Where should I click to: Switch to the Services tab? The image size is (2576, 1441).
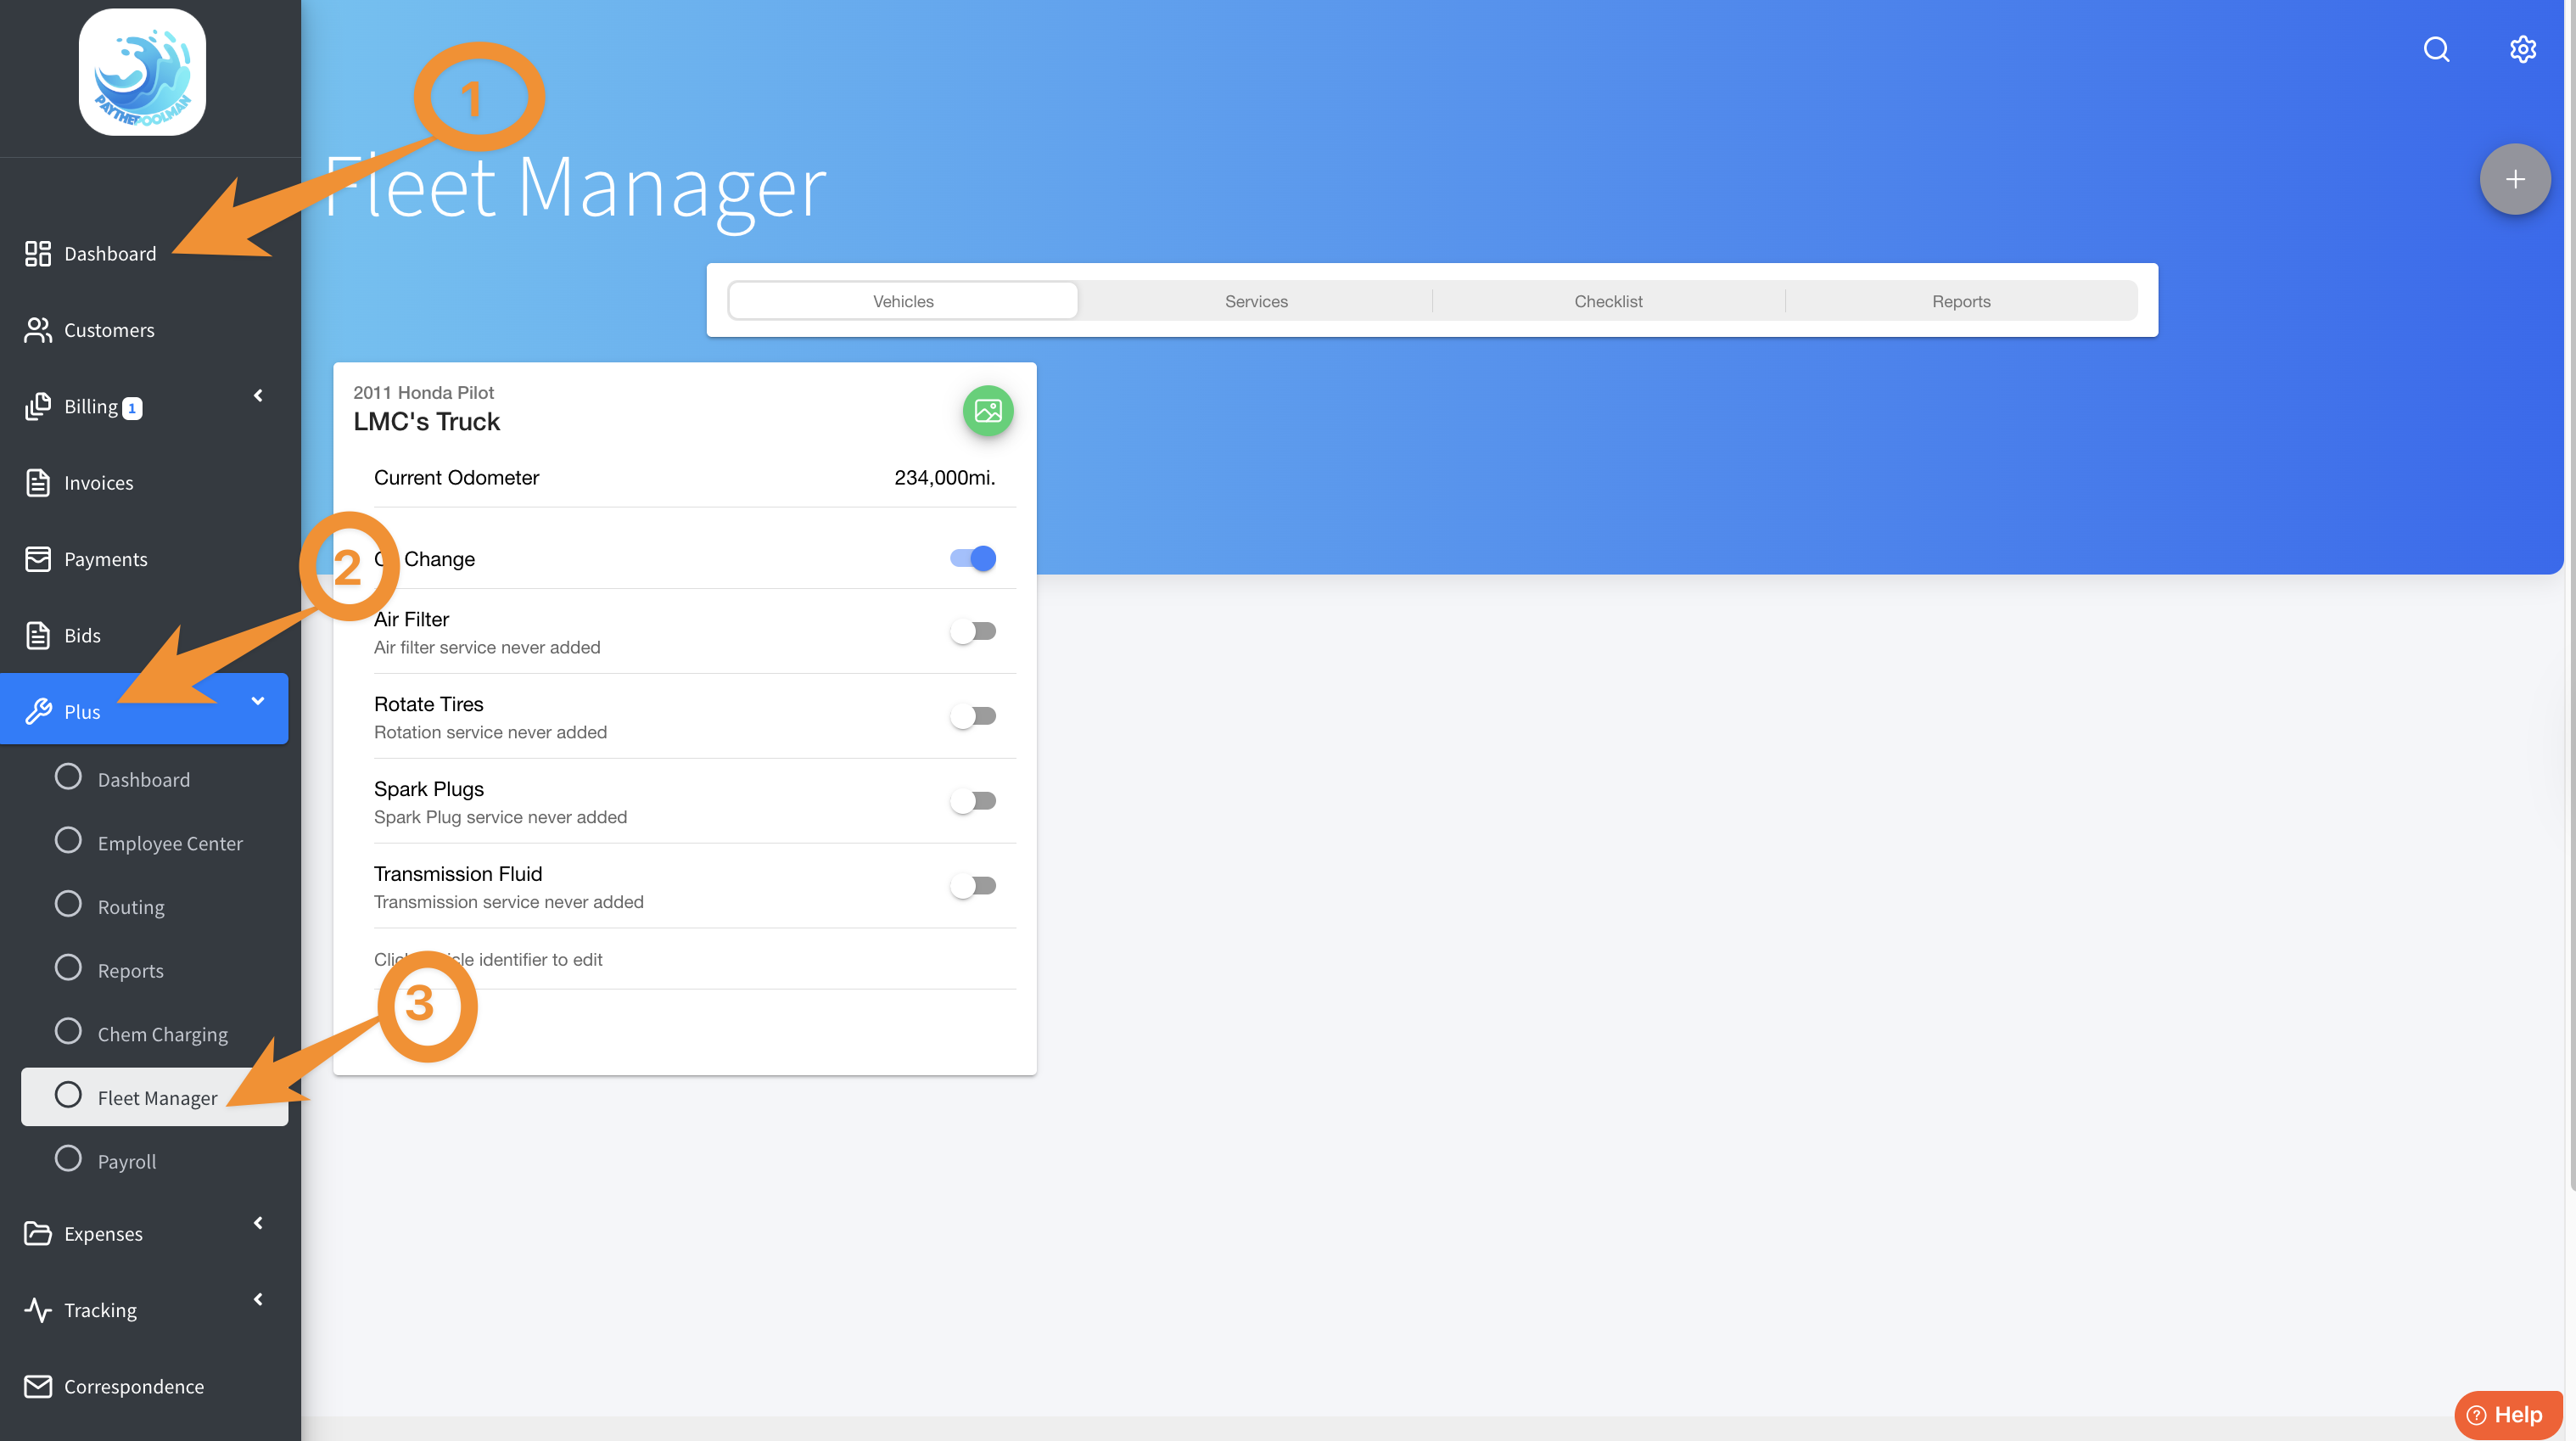coord(1255,301)
